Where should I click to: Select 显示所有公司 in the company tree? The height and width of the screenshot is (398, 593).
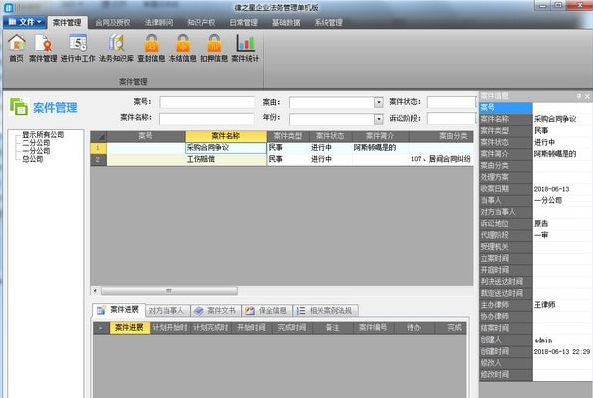tap(43, 134)
